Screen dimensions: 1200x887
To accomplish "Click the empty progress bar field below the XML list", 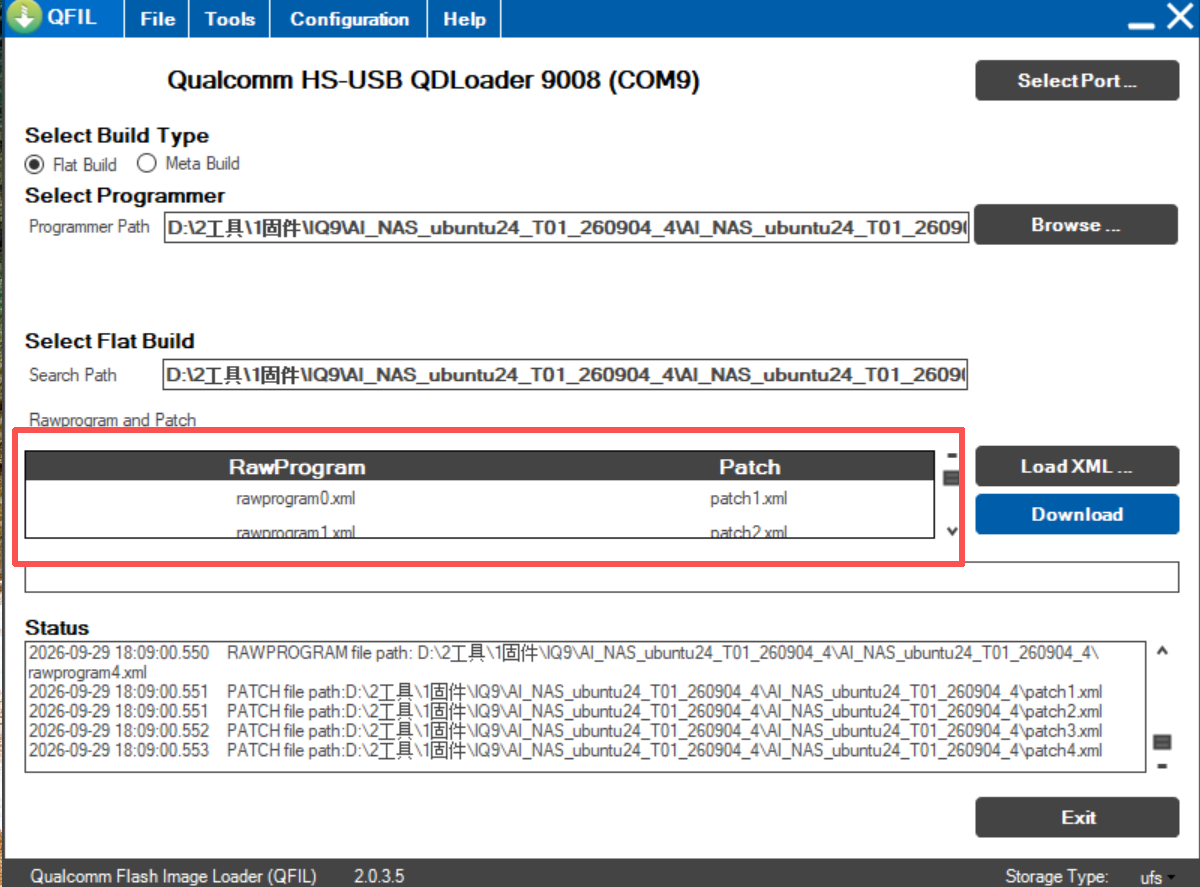I will point(602,577).
